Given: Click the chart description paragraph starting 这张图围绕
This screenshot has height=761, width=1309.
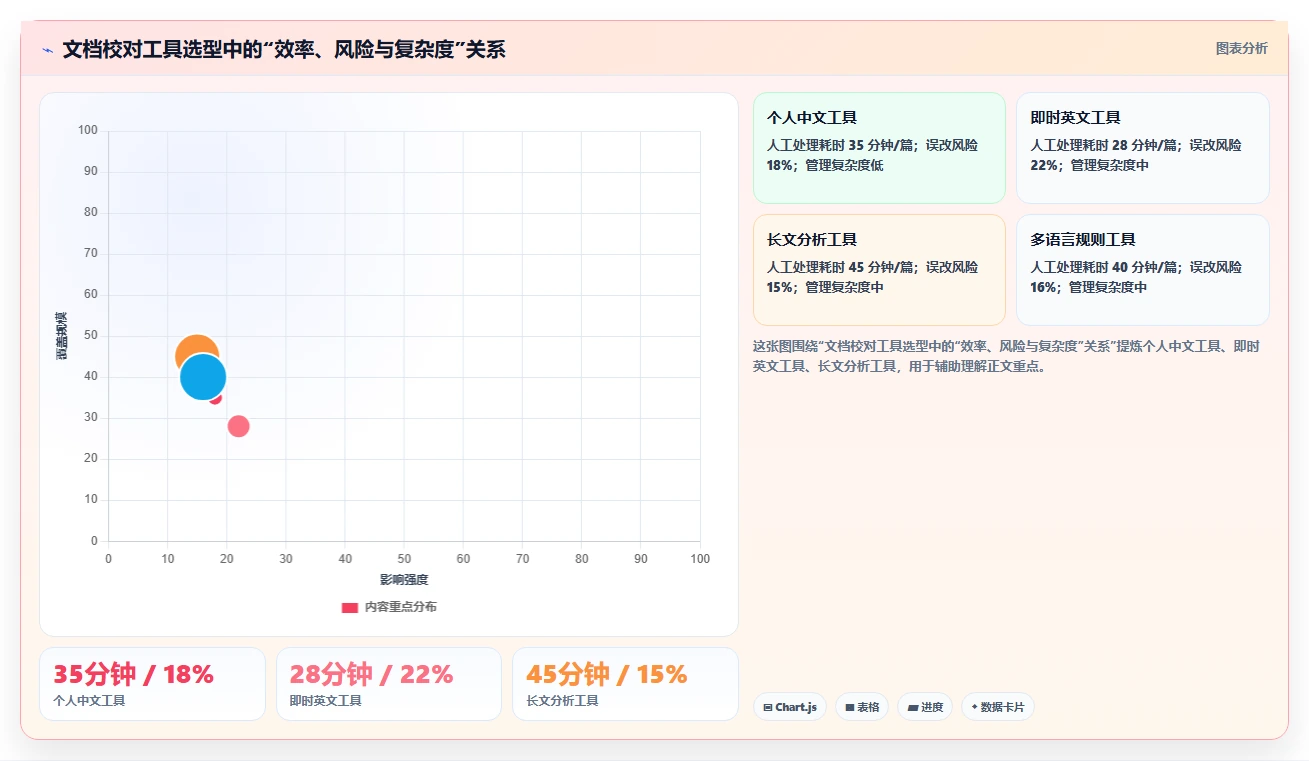Looking at the screenshot, I should click(1006, 356).
